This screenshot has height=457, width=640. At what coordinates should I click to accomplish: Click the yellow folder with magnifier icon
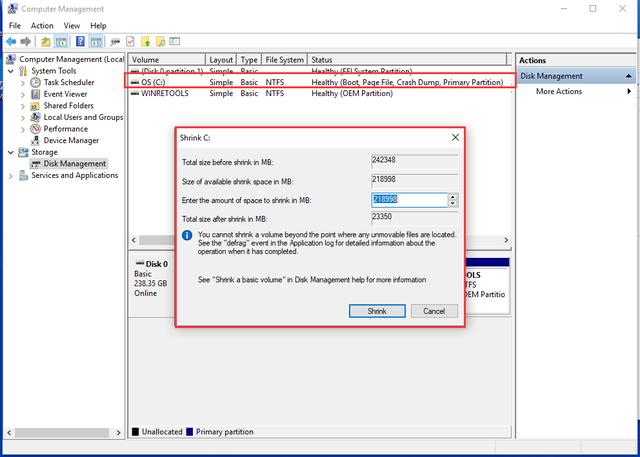pos(160,41)
